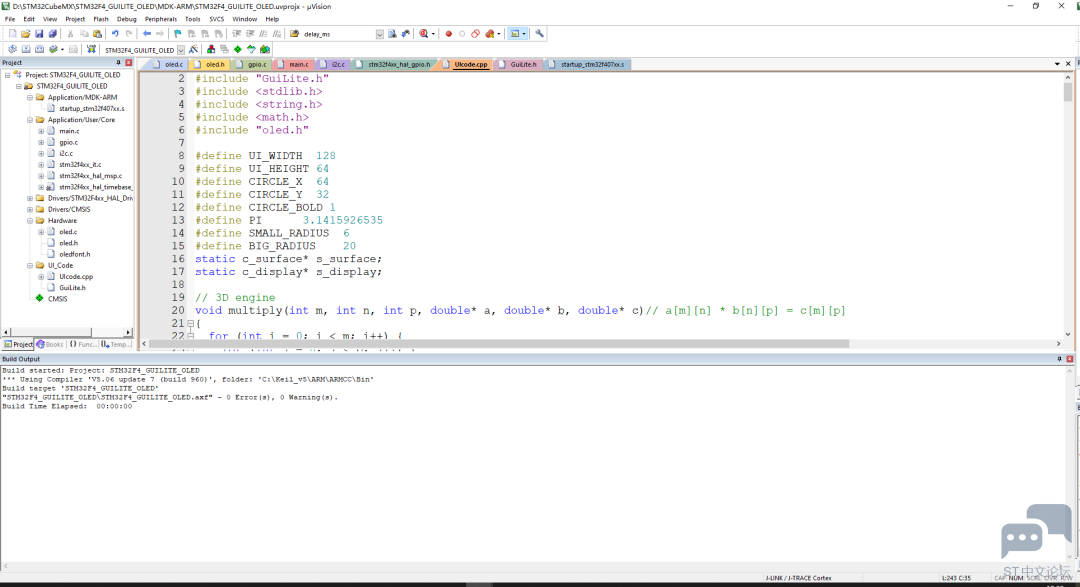
Task: Open Configuration wrench icon
Action: tap(539, 34)
